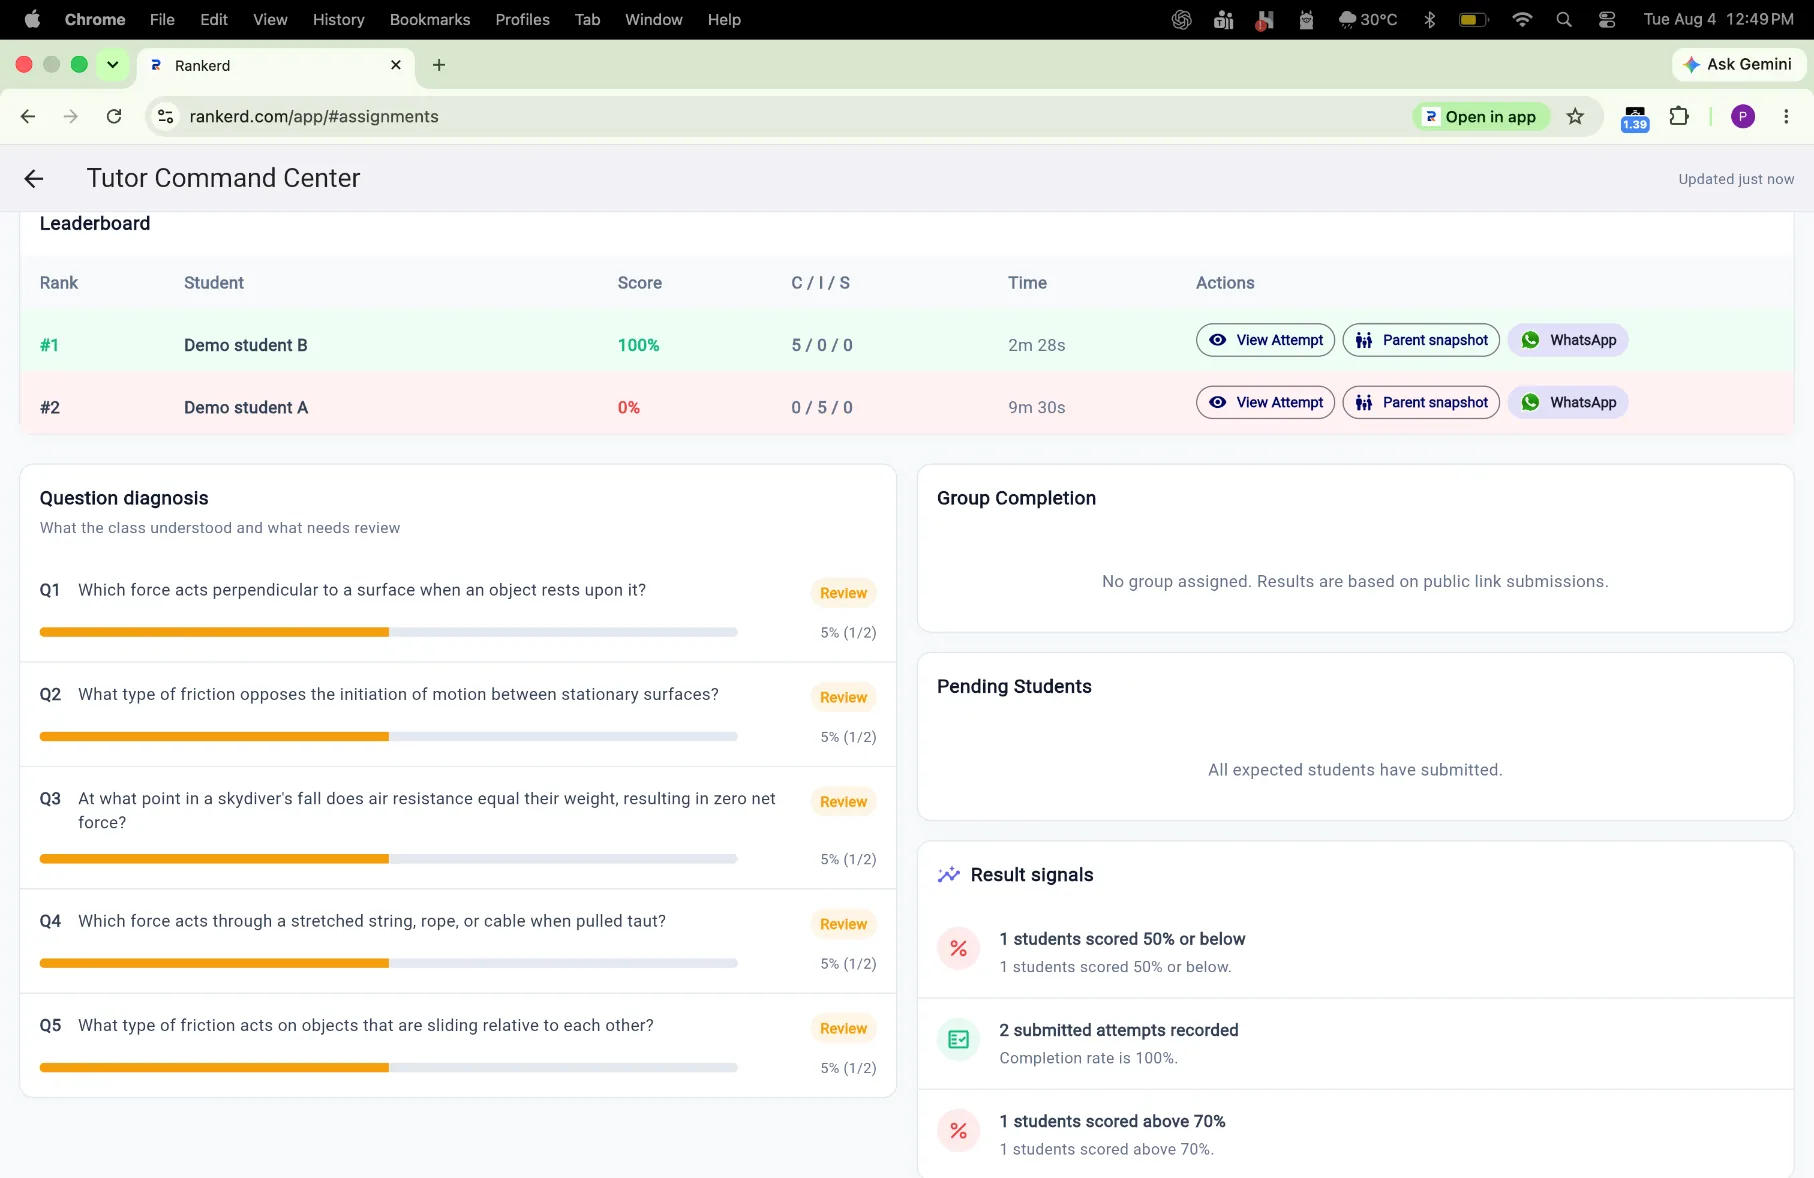Open Parent snapshot for Demo student B
Screen dimensions: 1814x1178
click(x=1421, y=340)
